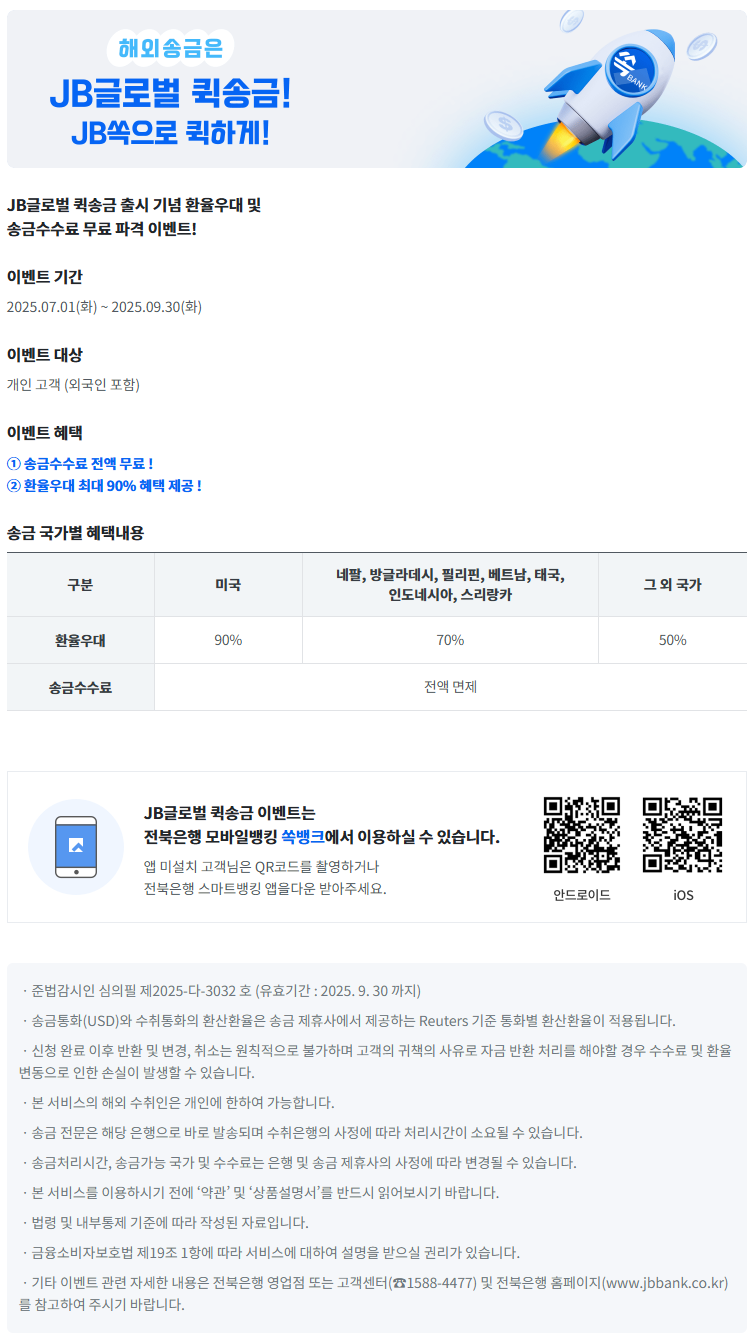Viewport: 756px width, 1339px height.
Task: Click the '약관' 및 '상품설명서' notice line
Action: click(x=259, y=1193)
